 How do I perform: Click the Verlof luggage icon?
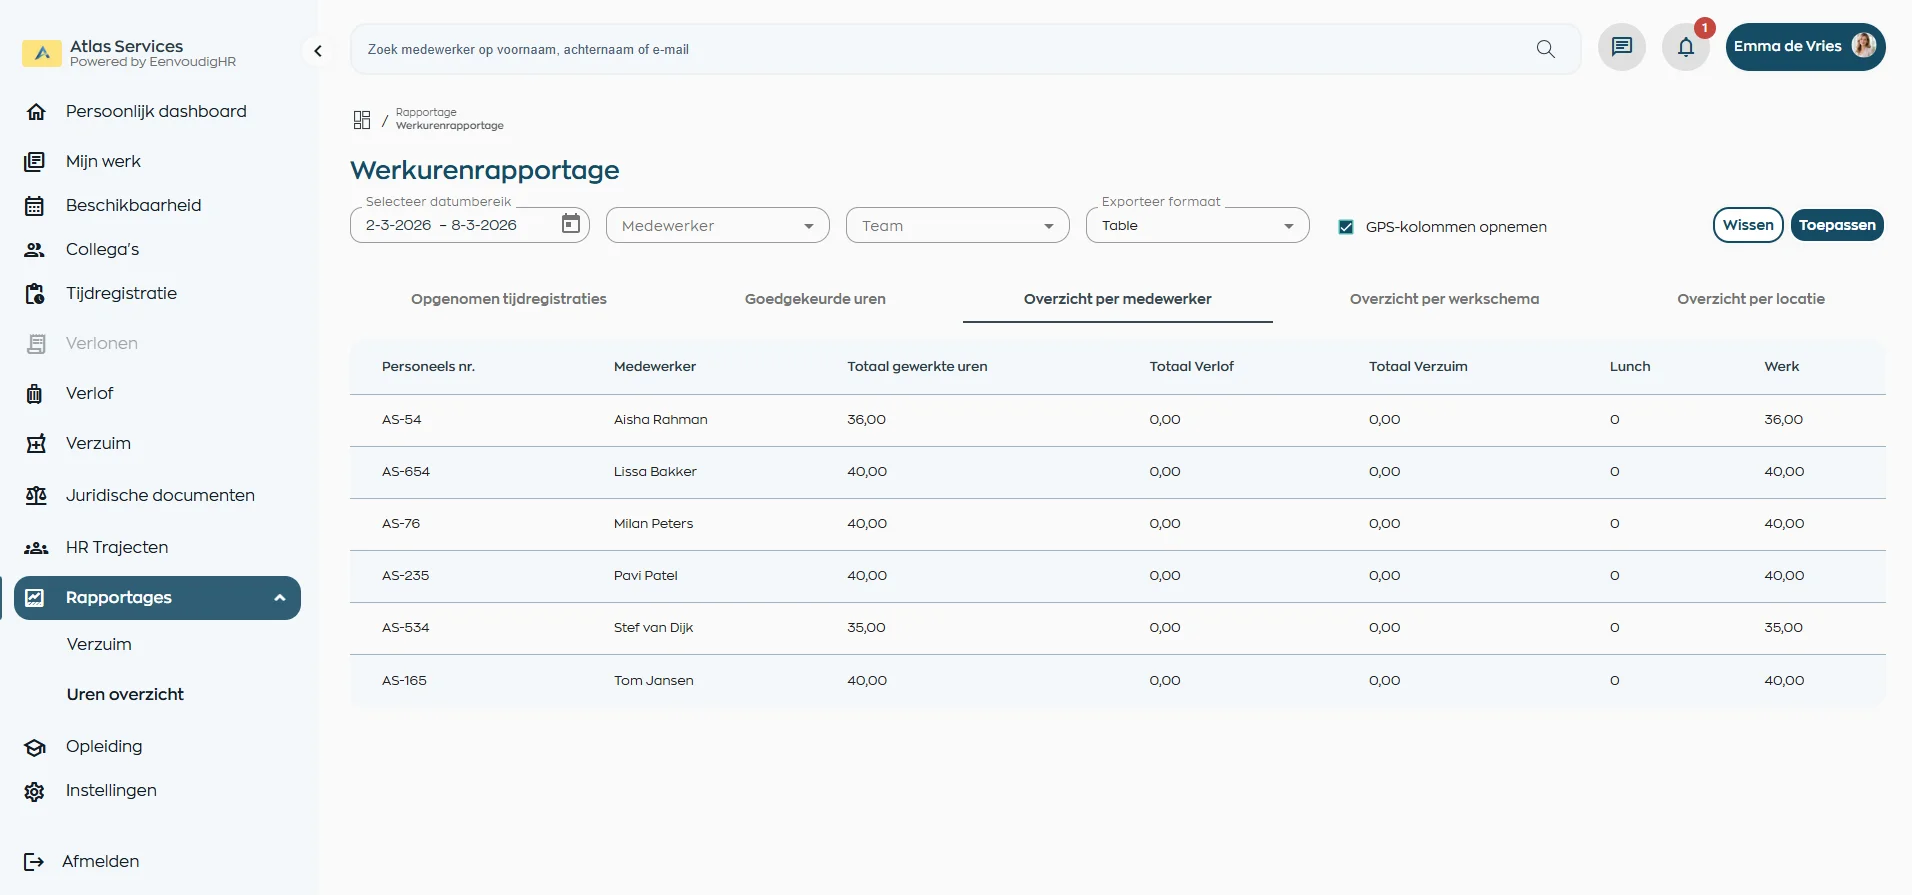pyautogui.click(x=35, y=394)
